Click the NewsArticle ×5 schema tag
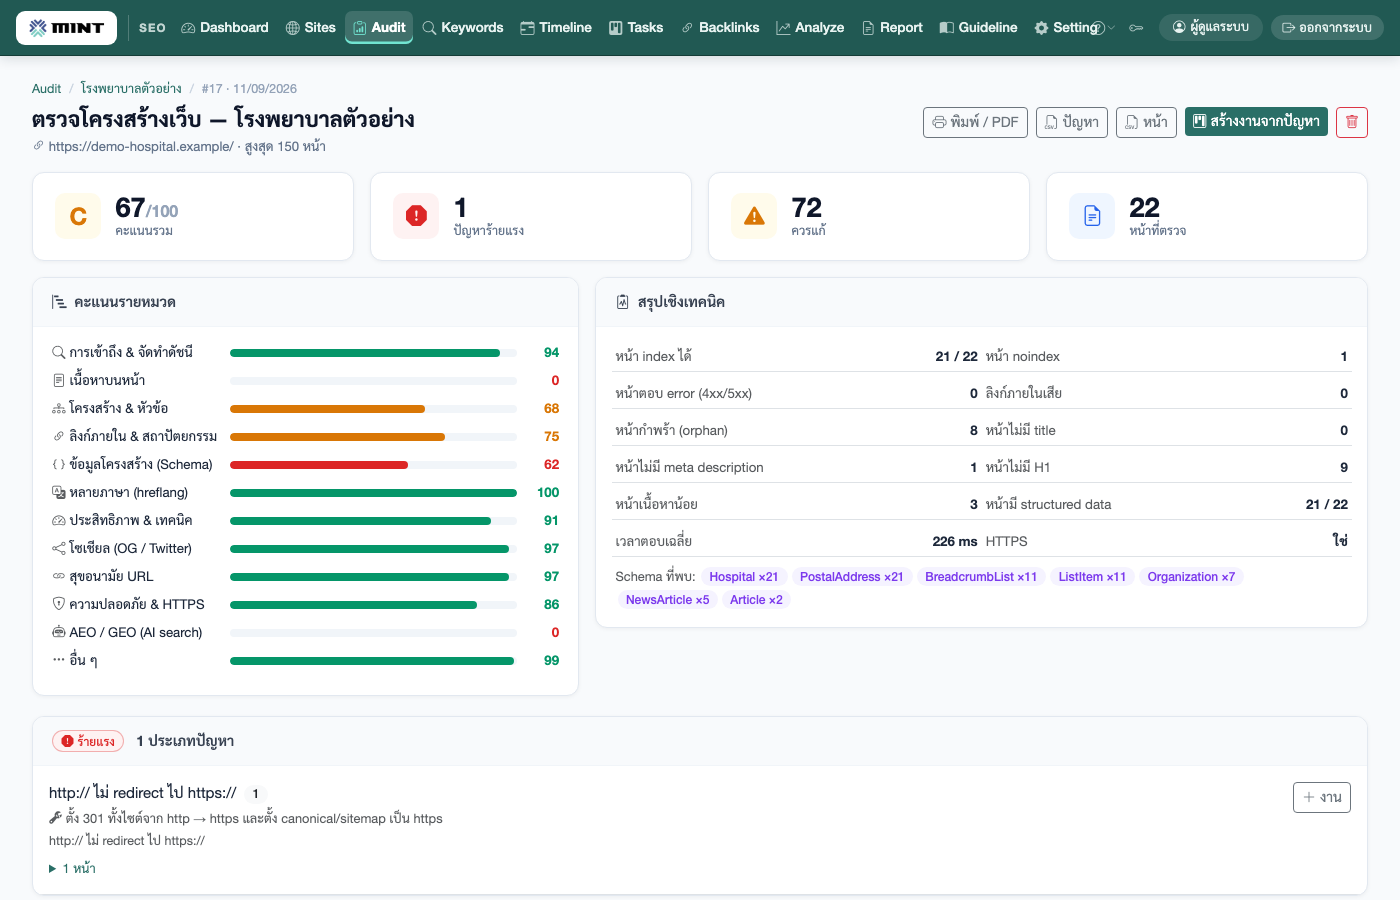Viewport: 1400px width, 900px height. coord(667,600)
